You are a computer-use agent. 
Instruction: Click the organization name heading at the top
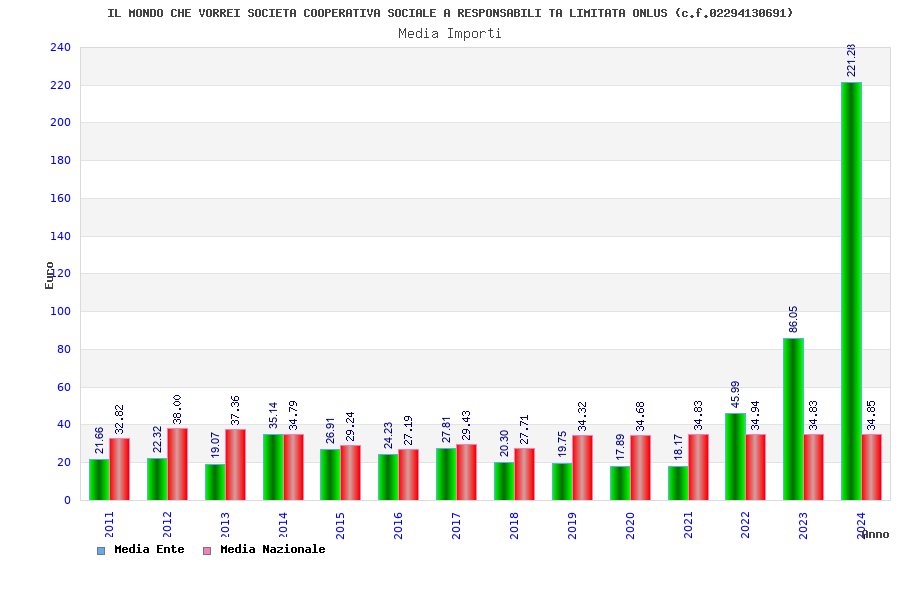[450, 13]
